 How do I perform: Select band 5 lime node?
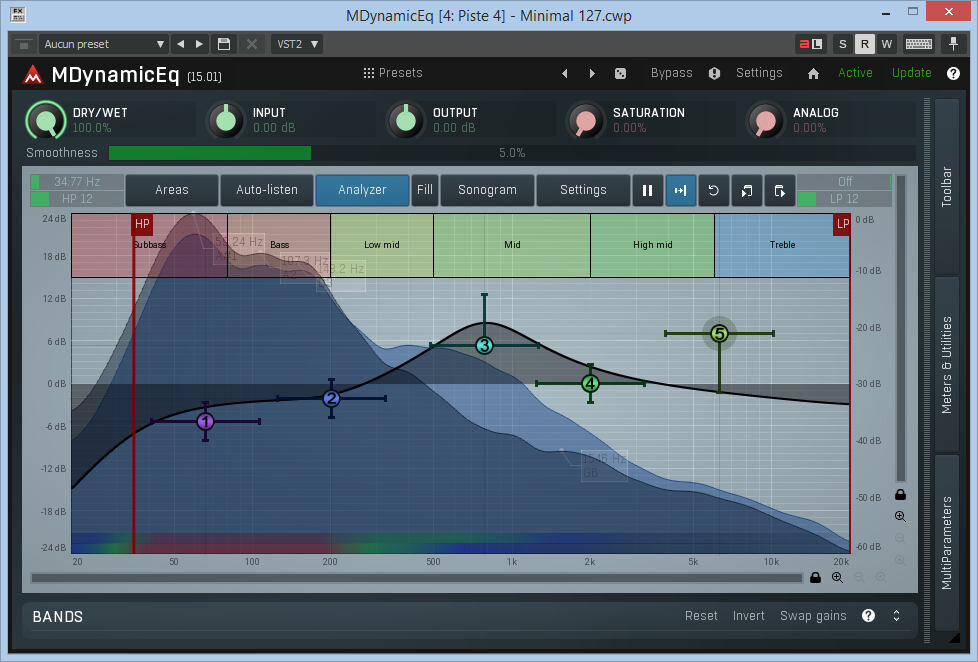pyautogui.click(x=719, y=334)
